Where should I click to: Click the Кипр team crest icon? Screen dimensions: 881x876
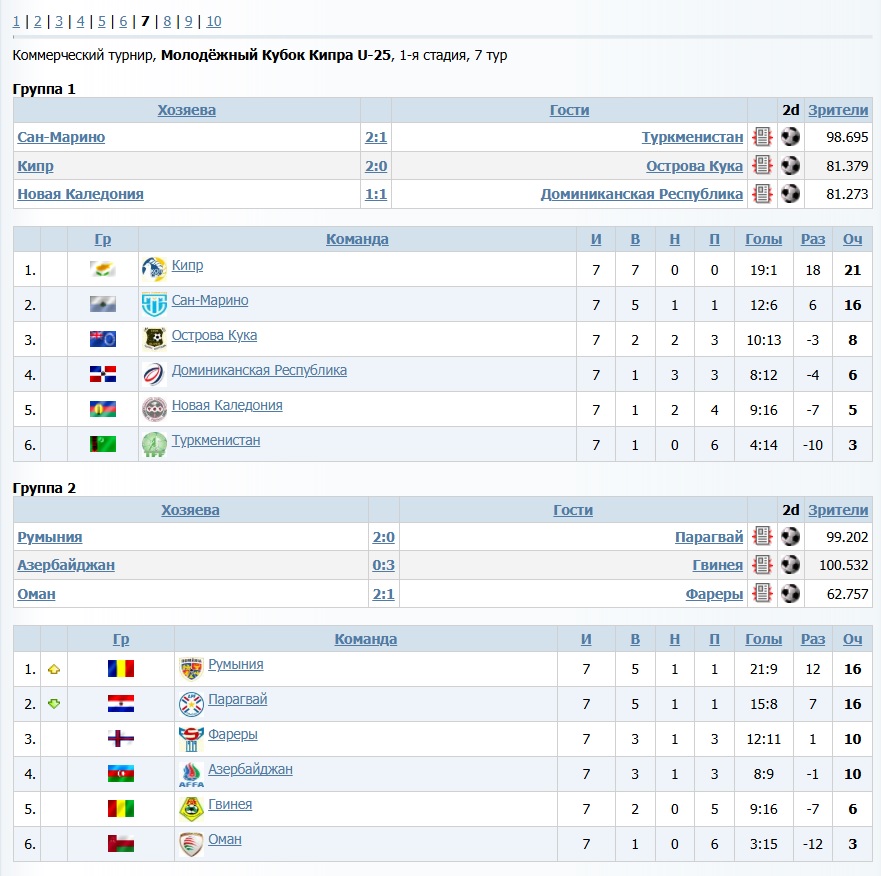pyautogui.click(x=153, y=268)
